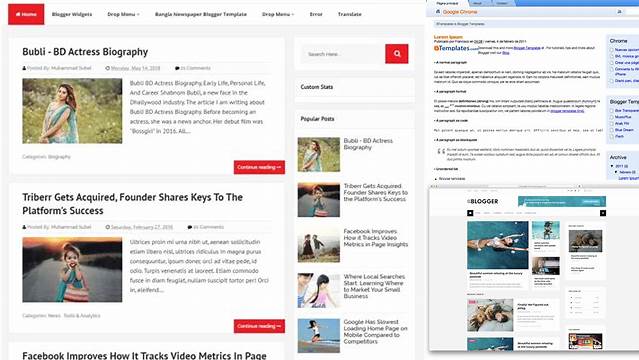
Task: Click the Blogger Templates link in Chrome theme post
Action: 527,48
